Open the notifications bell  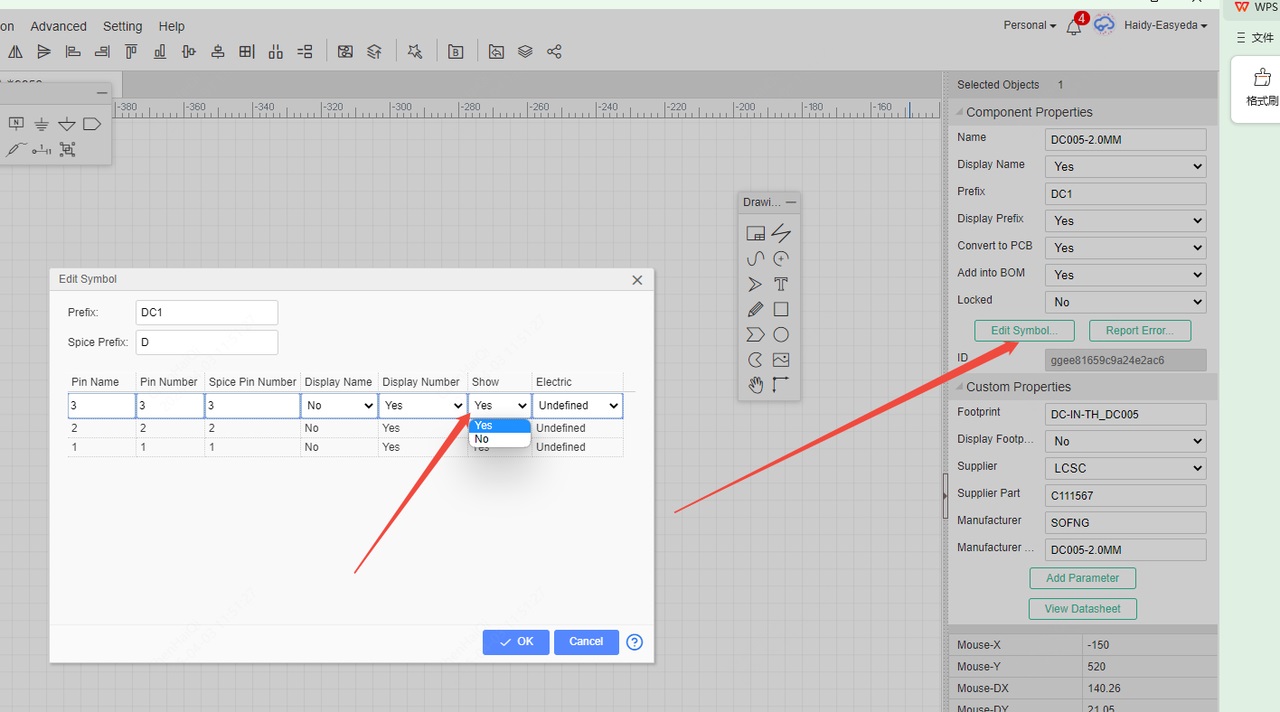[1073, 27]
